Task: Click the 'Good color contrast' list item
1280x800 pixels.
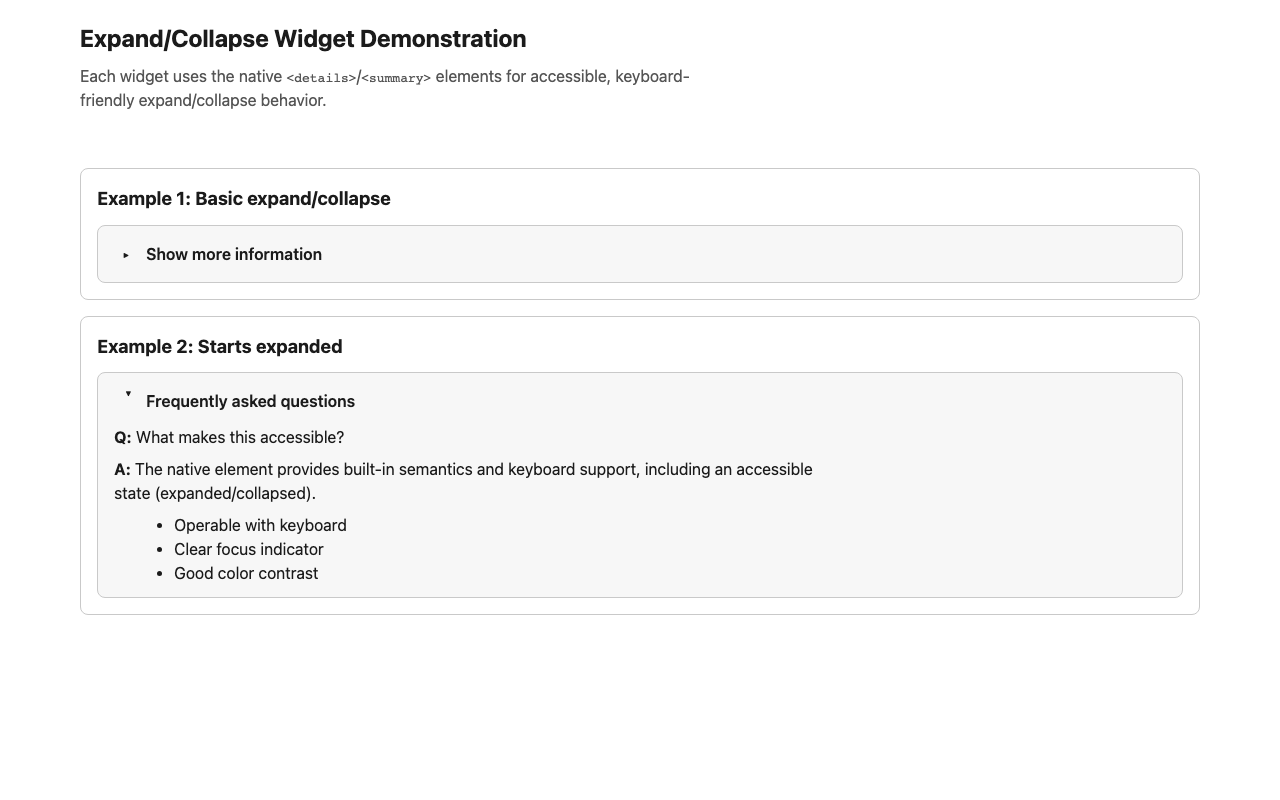Action: click(246, 573)
